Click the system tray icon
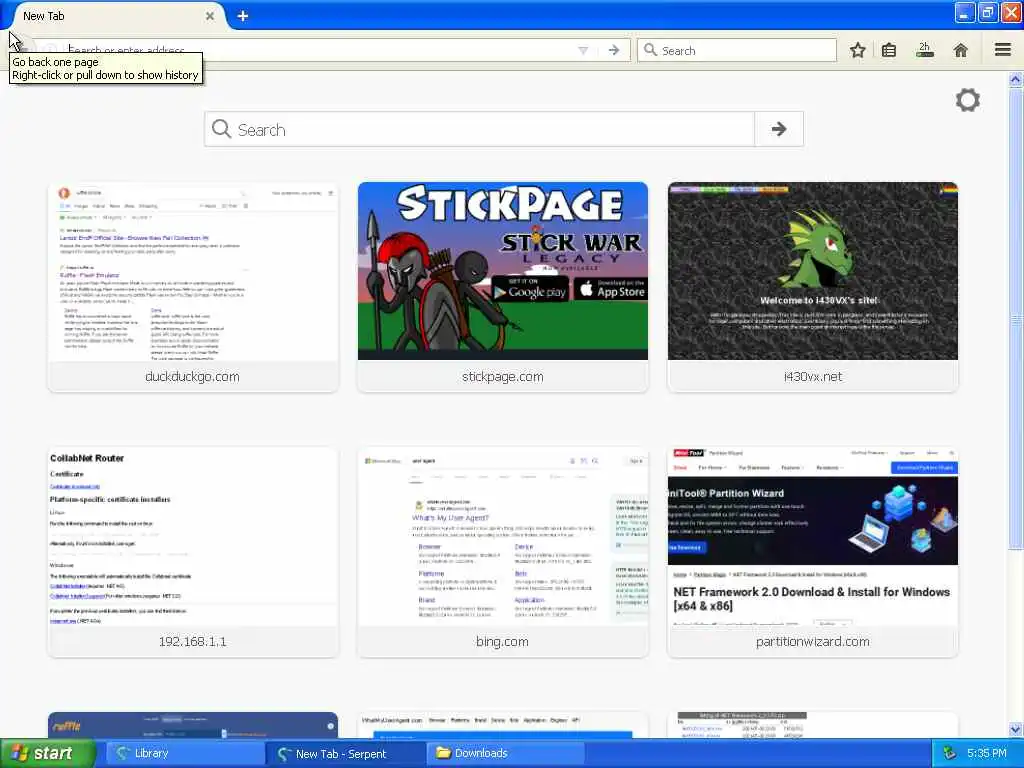The width and height of the screenshot is (1024, 768). (x=950, y=754)
